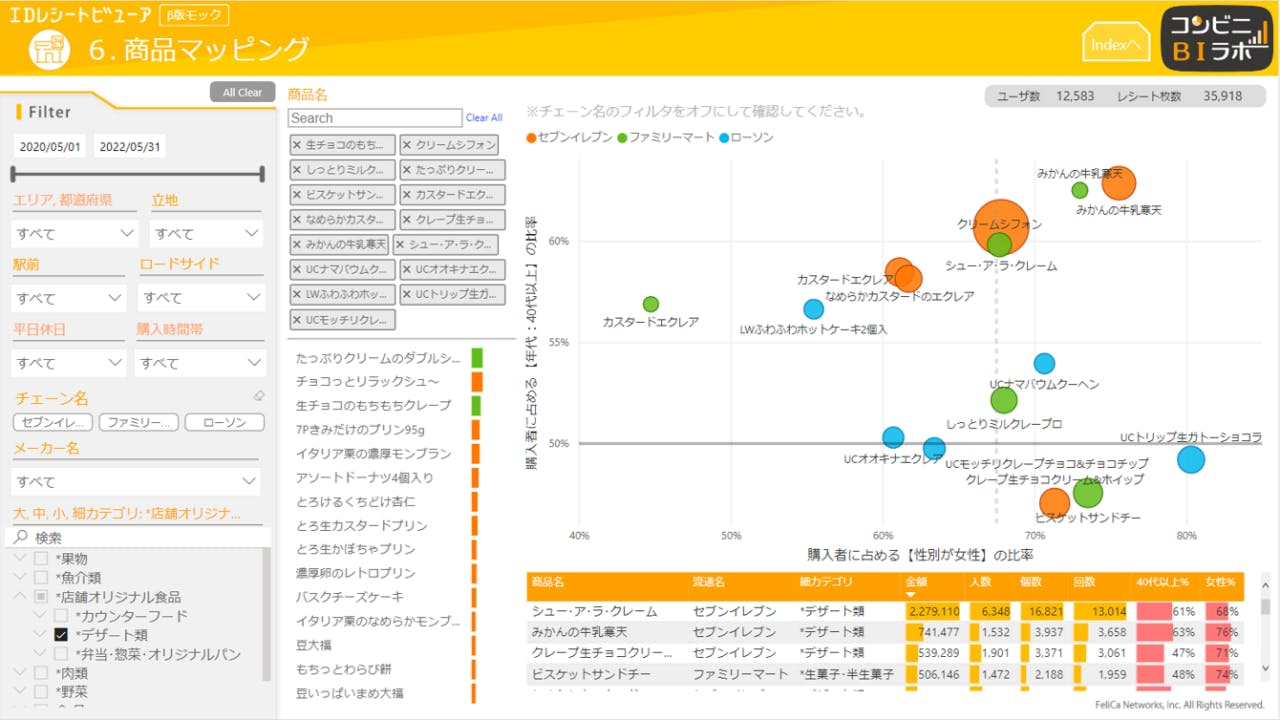This screenshot has width=1280, height=720.
Task: Clear chain selections with the eraser icon
Action: pyautogui.click(x=259, y=397)
